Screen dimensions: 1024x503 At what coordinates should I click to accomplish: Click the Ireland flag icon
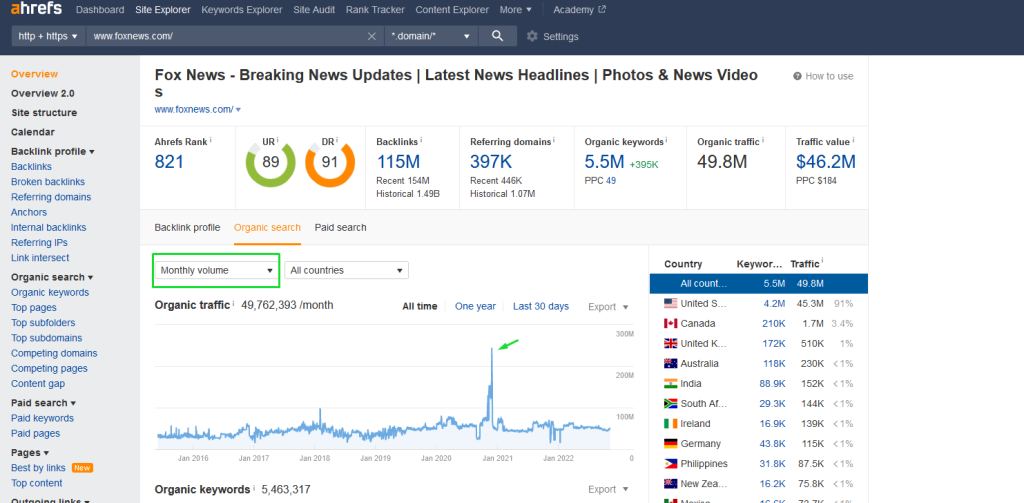(x=670, y=423)
